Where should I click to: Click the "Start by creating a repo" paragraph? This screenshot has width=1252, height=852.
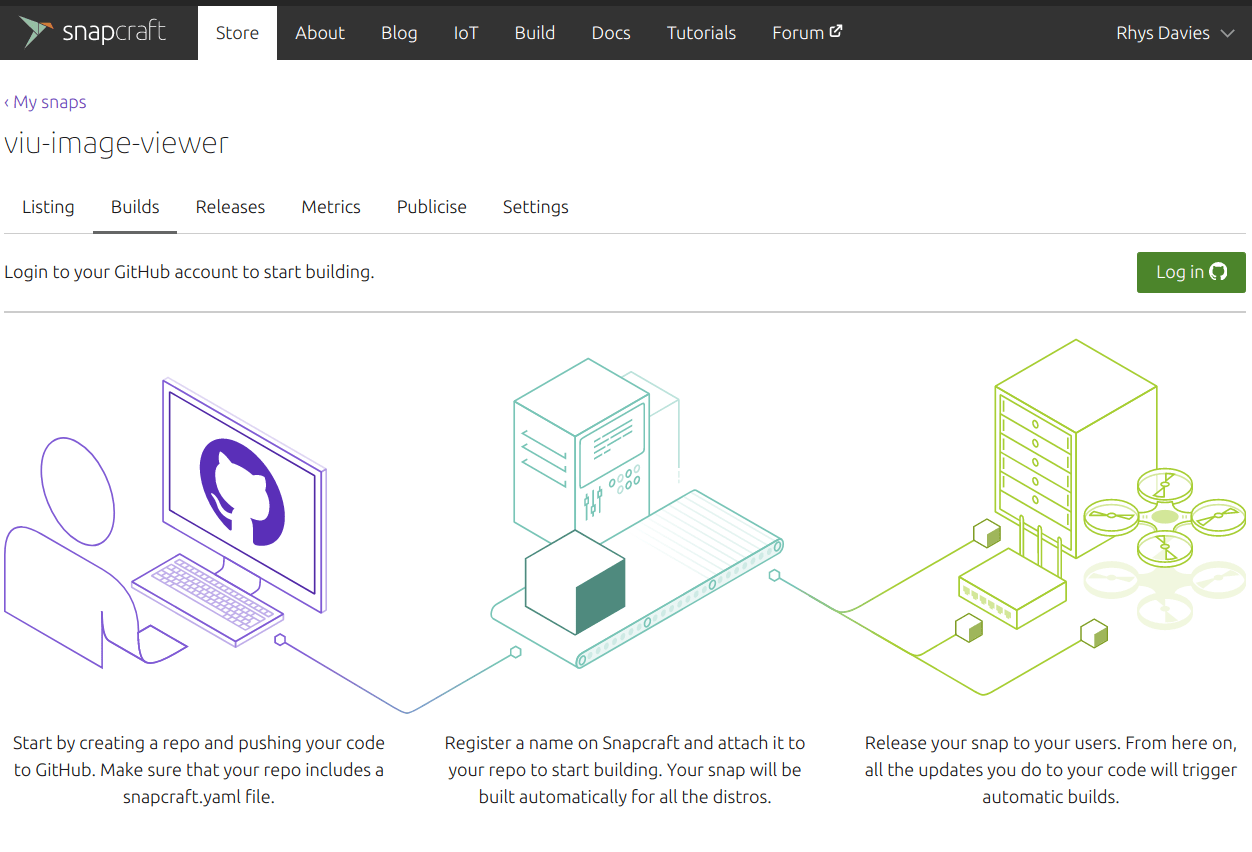point(198,771)
